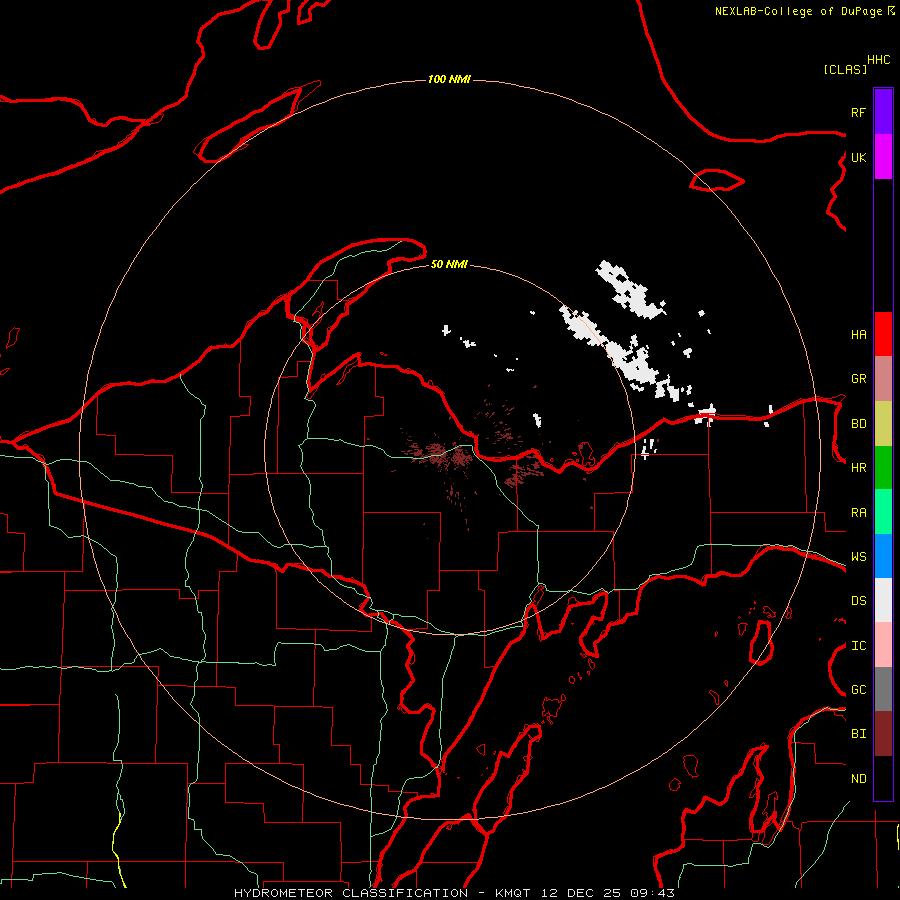Click the 'GC' legend label
The width and height of the screenshot is (900, 900).
tap(858, 690)
